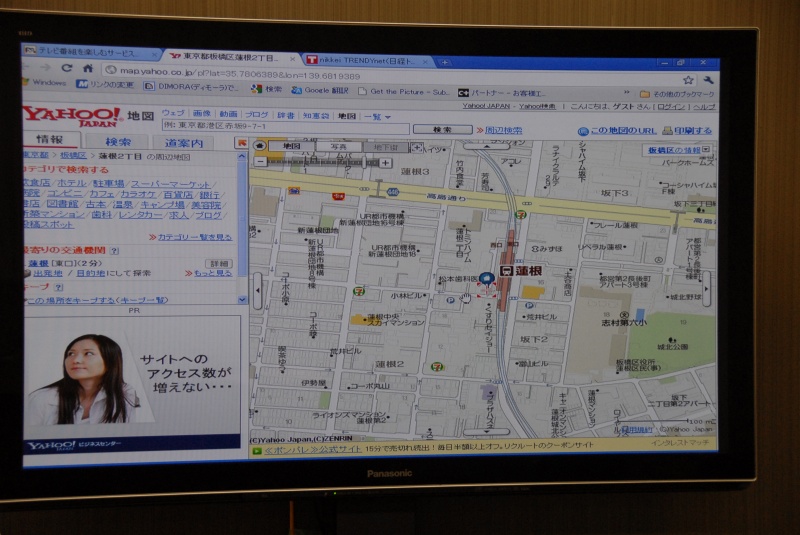800x535 pixels.
Task: Pan the map right with side arrow
Action: click(x=706, y=289)
